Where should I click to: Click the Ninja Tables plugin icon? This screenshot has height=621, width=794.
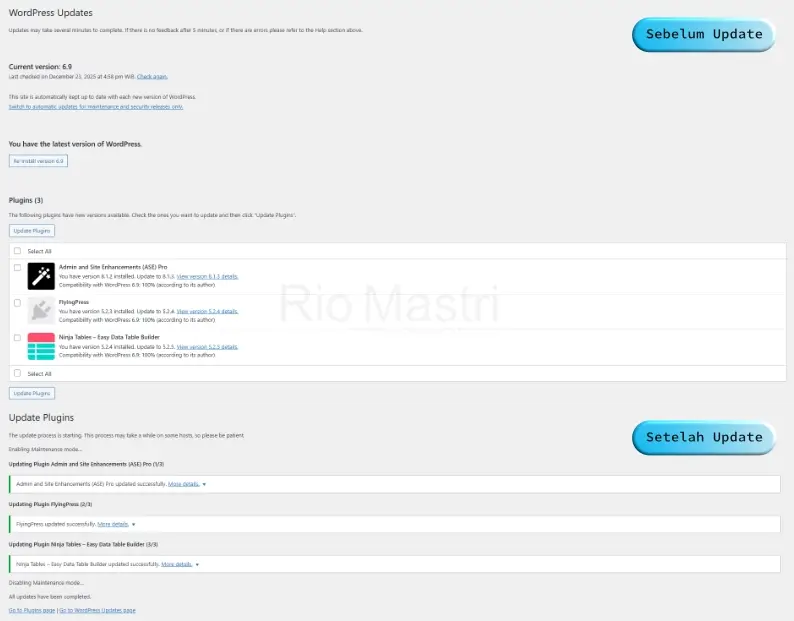coord(41,346)
